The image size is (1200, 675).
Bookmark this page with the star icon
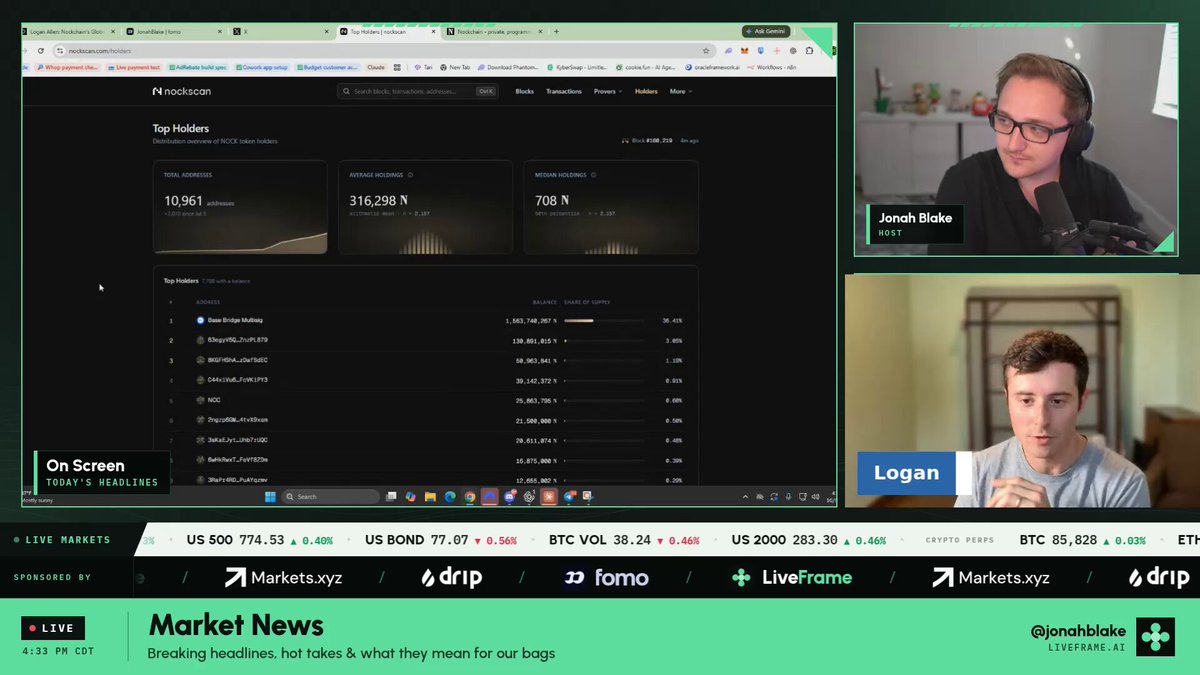(x=706, y=50)
